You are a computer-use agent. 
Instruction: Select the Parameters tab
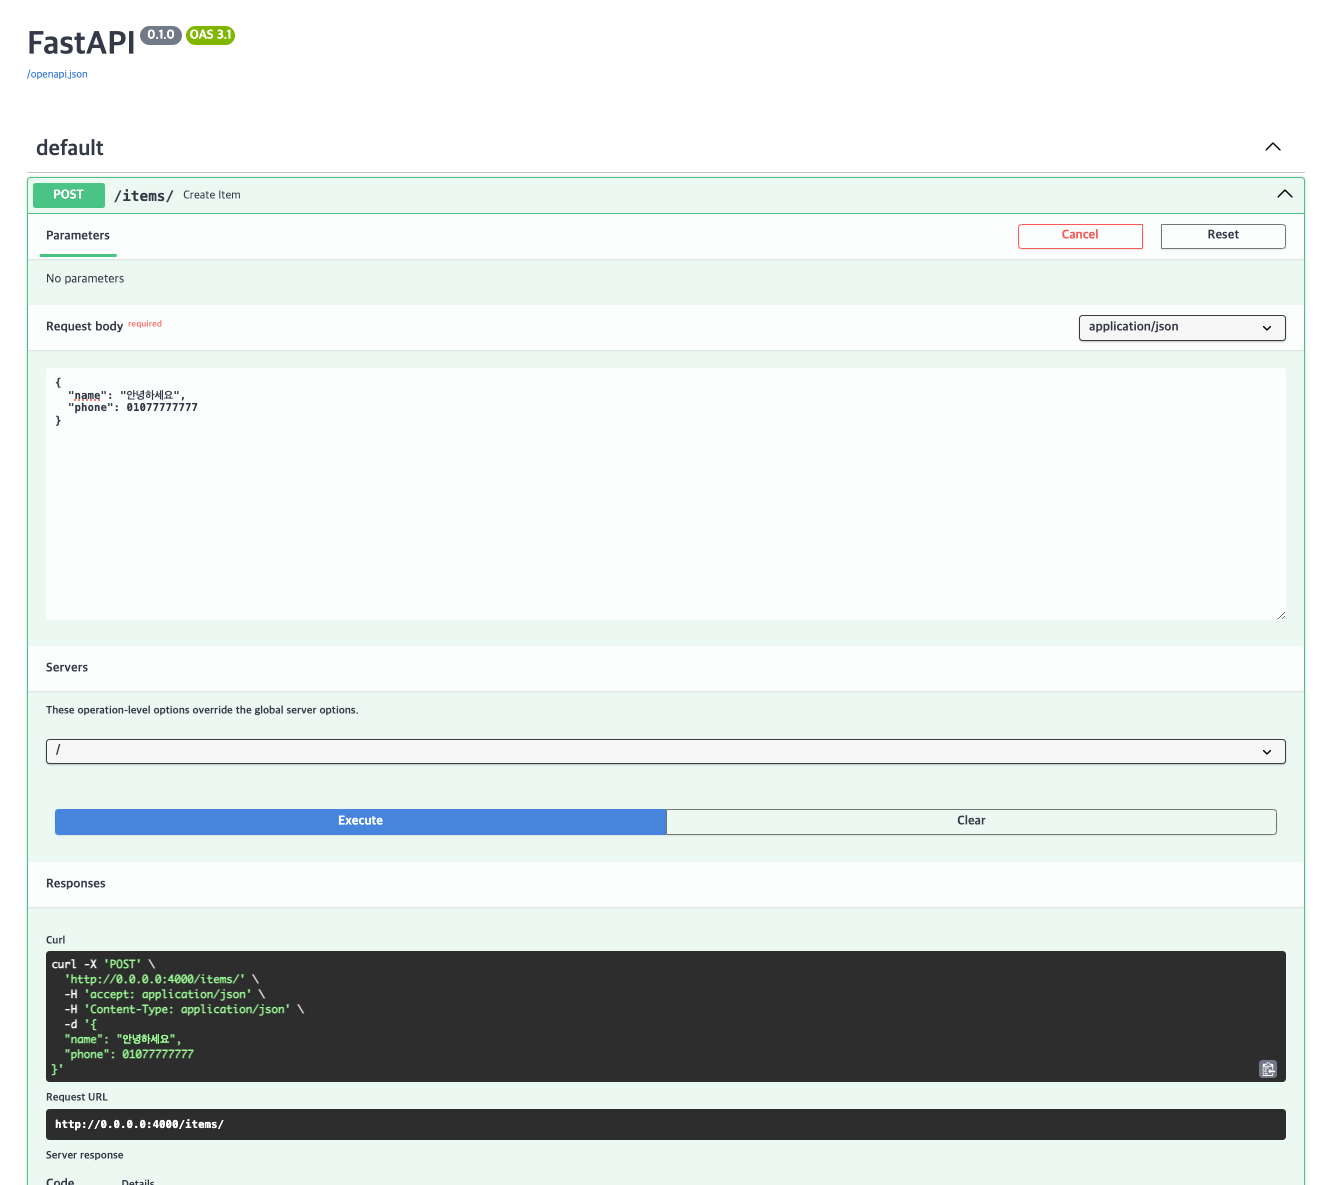(x=78, y=236)
